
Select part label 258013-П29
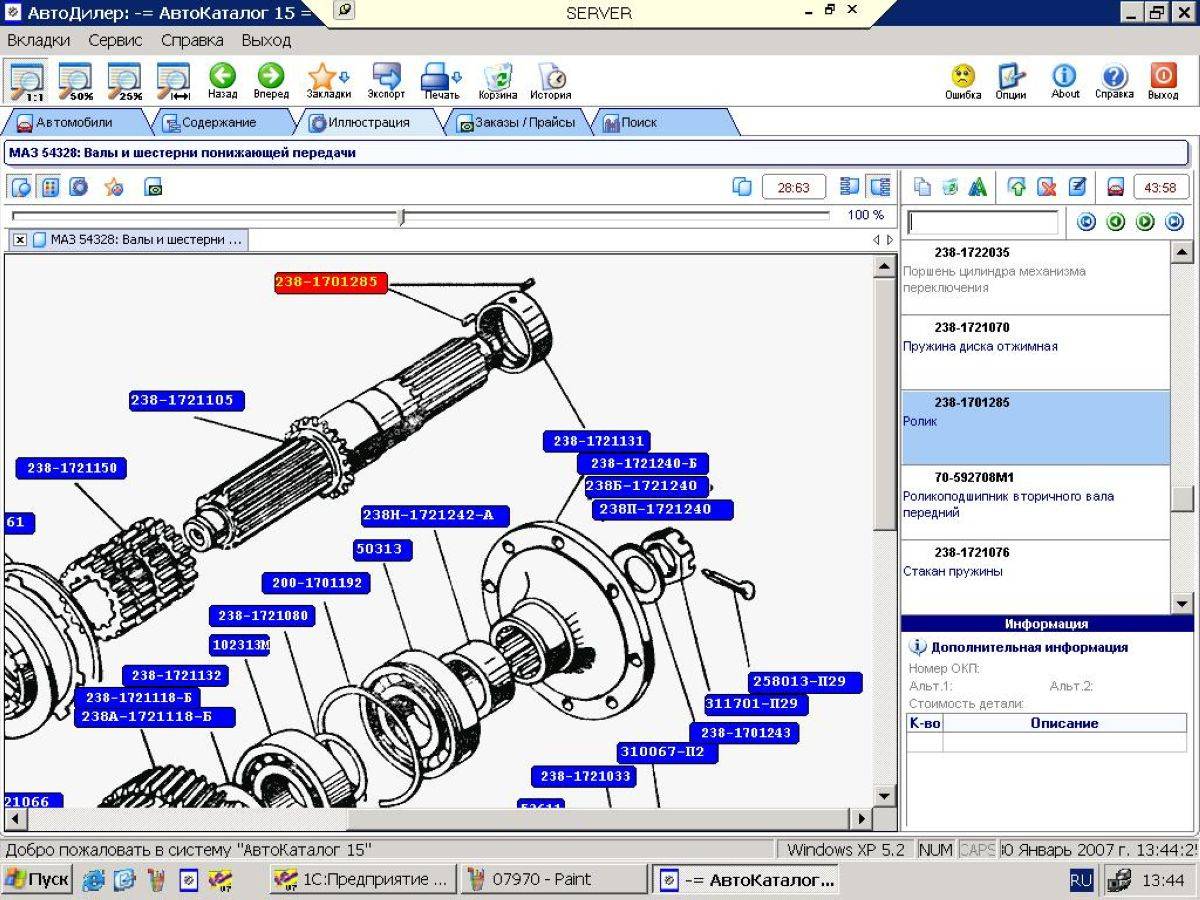point(805,682)
